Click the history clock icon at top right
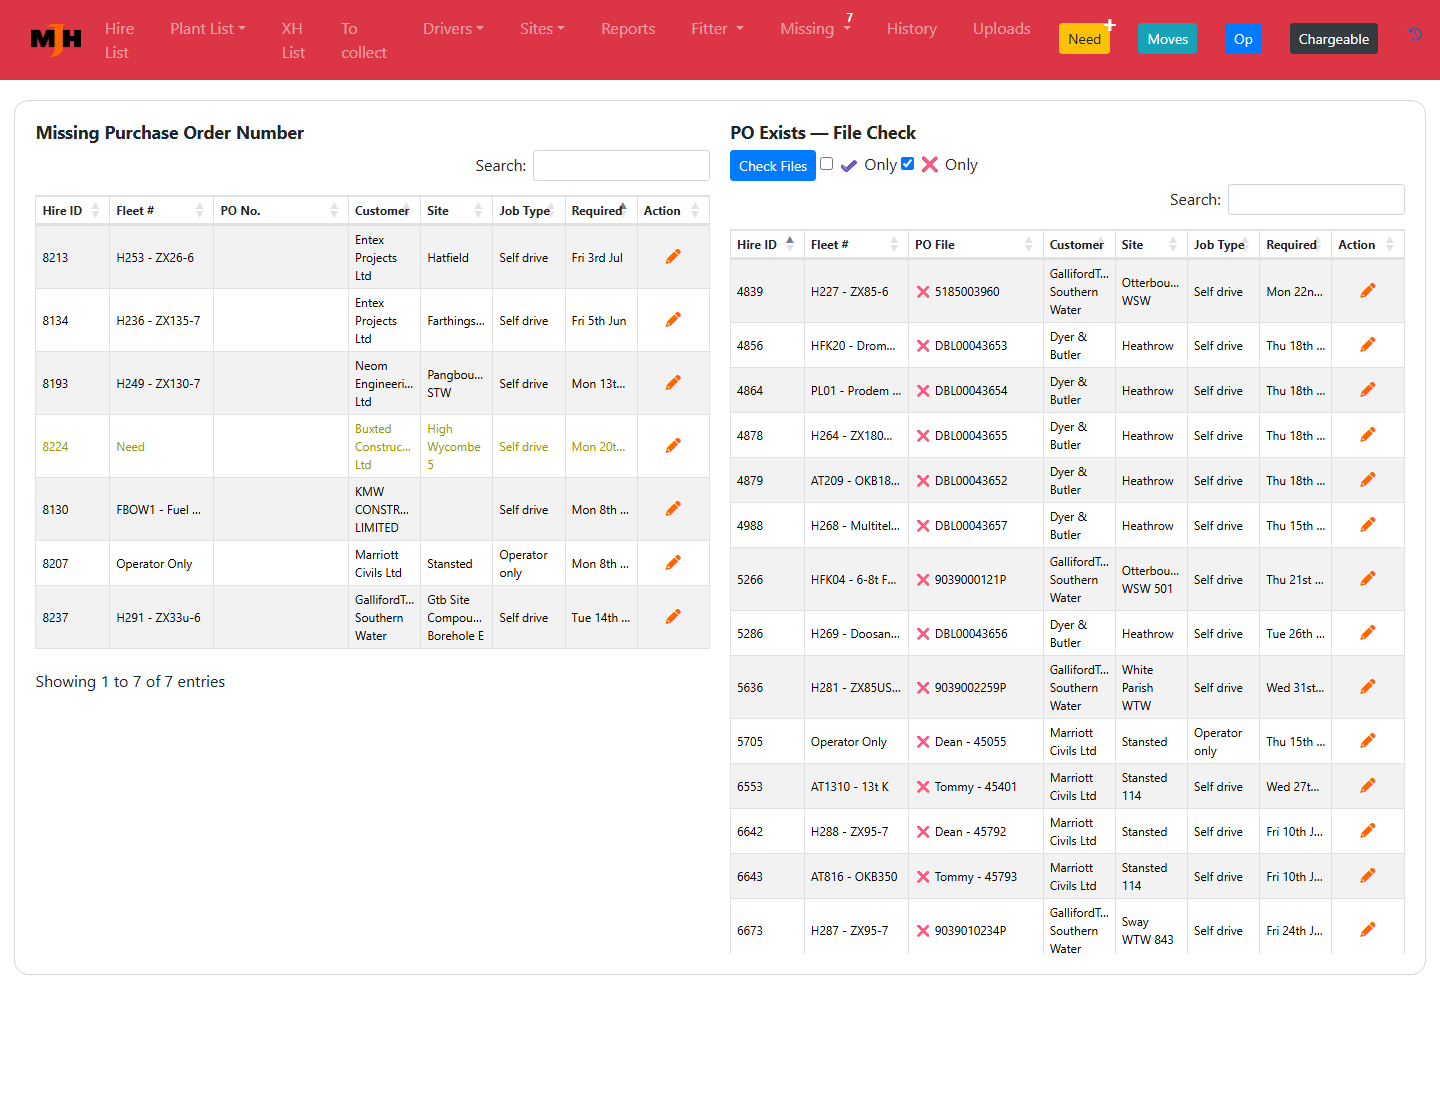The image size is (1440, 1100). [1415, 34]
